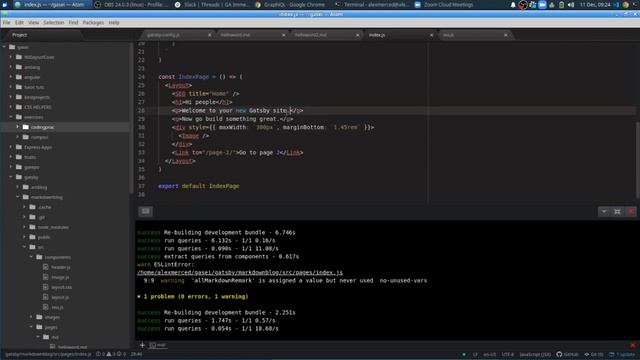Click the file path in status bar
The height and width of the screenshot is (360, 640).
[x=49, y=354]
